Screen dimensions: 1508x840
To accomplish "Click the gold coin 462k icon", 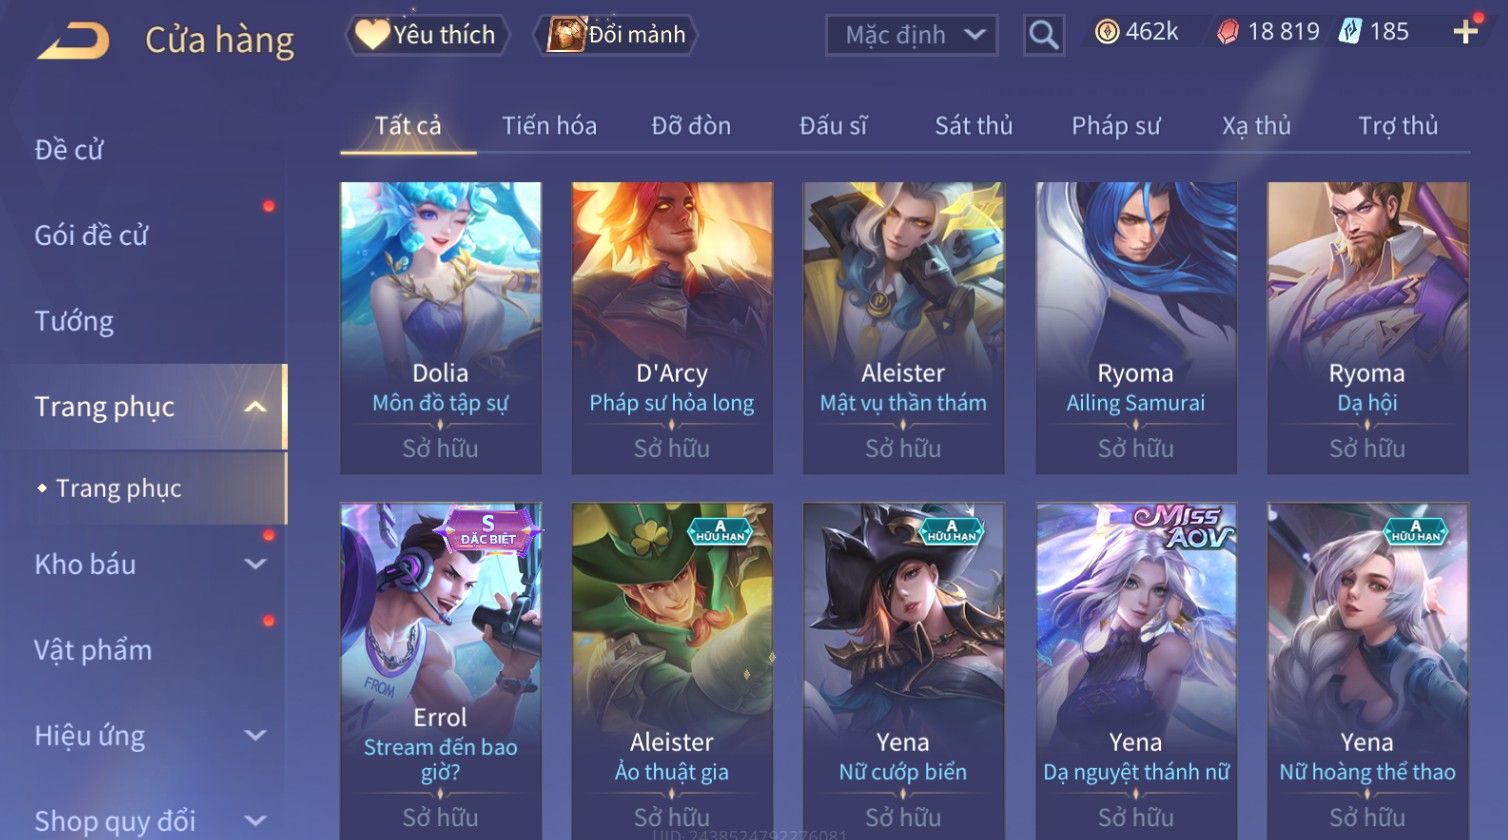I will pyautogui.click(x=1106, y=32).
